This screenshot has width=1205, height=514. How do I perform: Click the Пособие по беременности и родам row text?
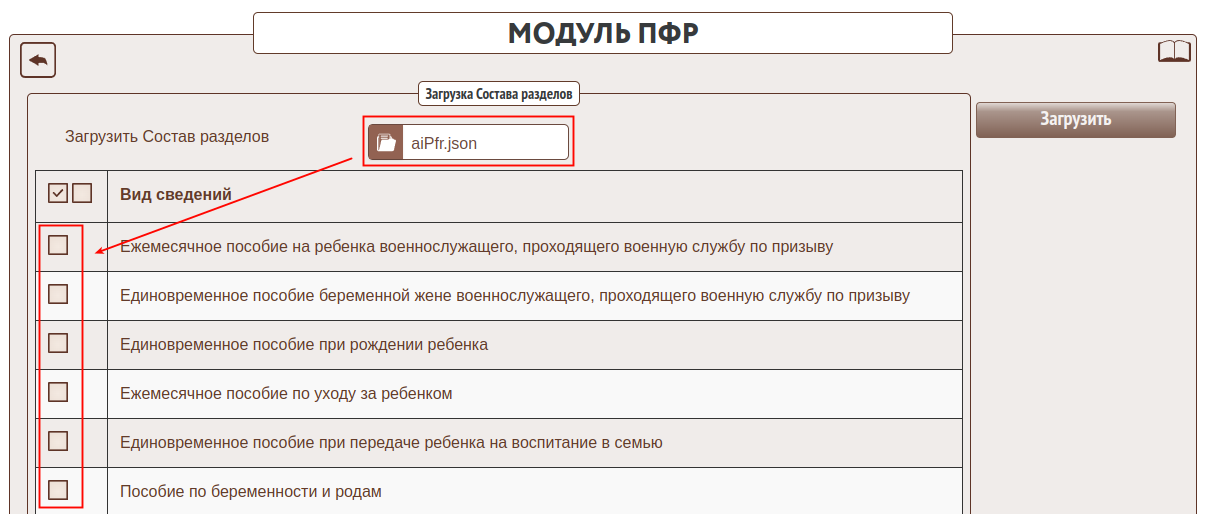point(251,492)
